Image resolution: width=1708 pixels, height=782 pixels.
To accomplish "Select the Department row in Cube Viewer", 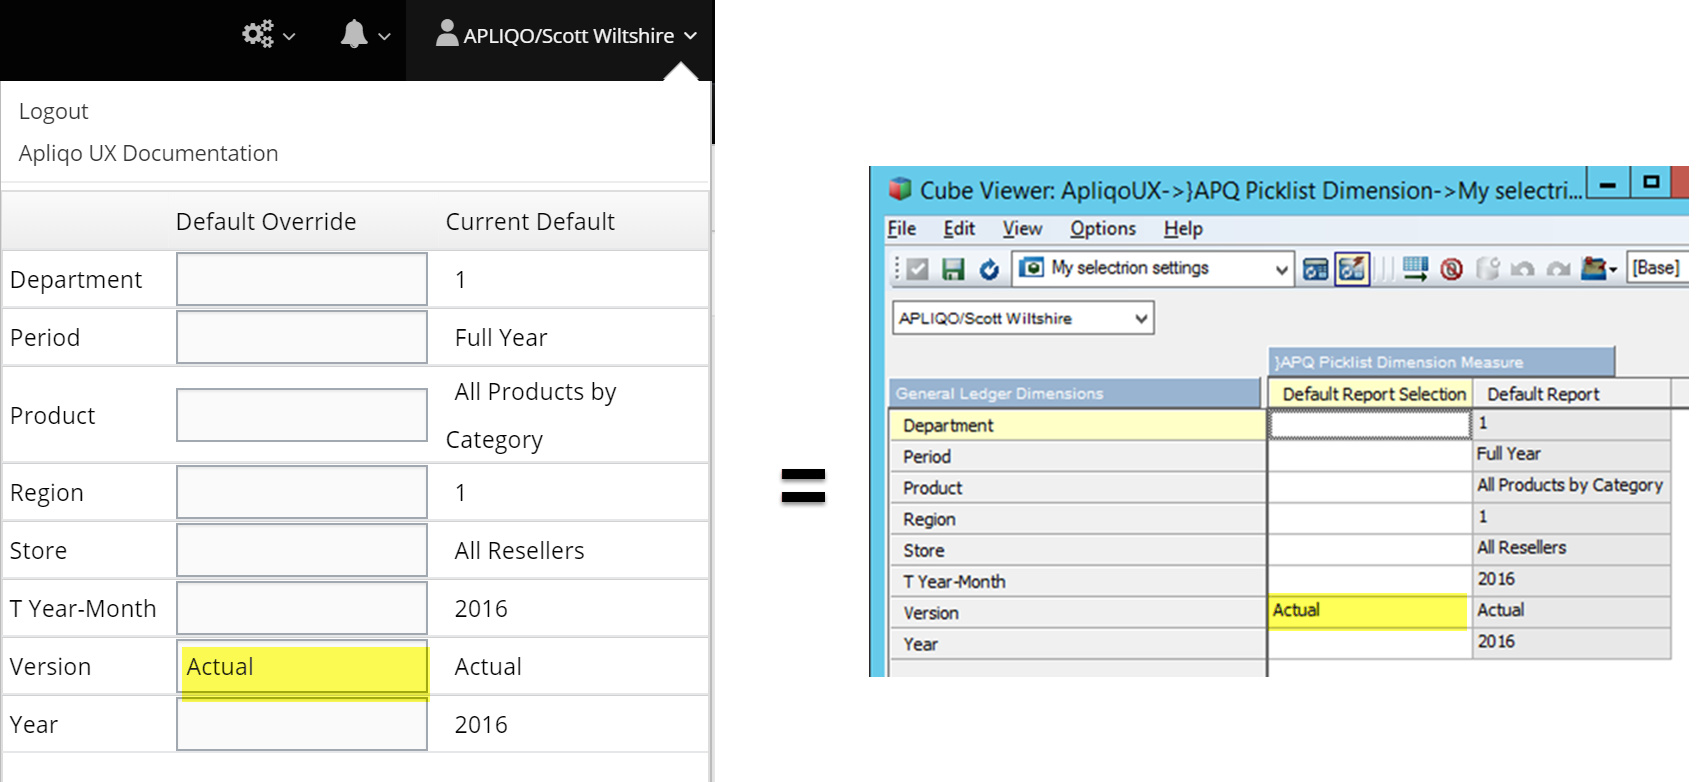I will 1077,425.
